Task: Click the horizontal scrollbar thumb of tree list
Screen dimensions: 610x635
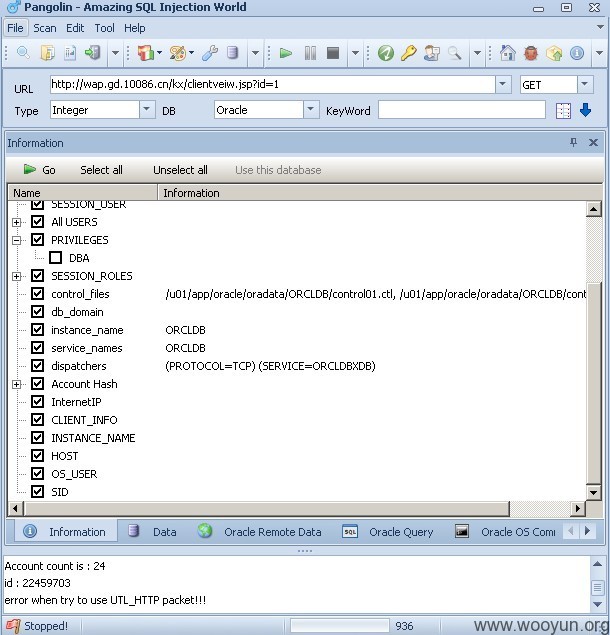Action: click(267, 508)
